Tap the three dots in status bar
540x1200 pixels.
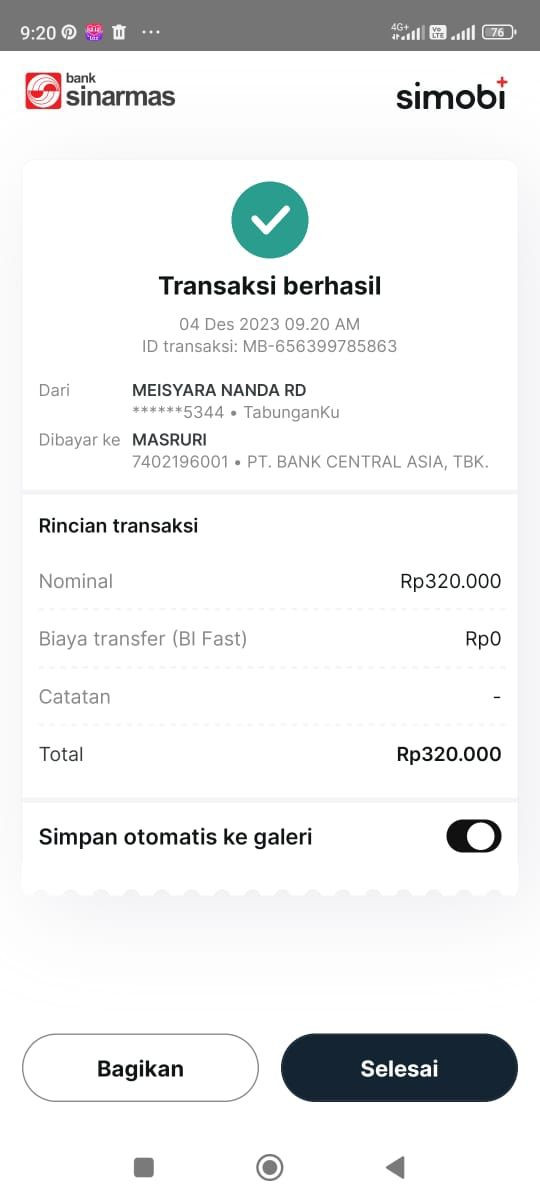[x=151, y=32]
